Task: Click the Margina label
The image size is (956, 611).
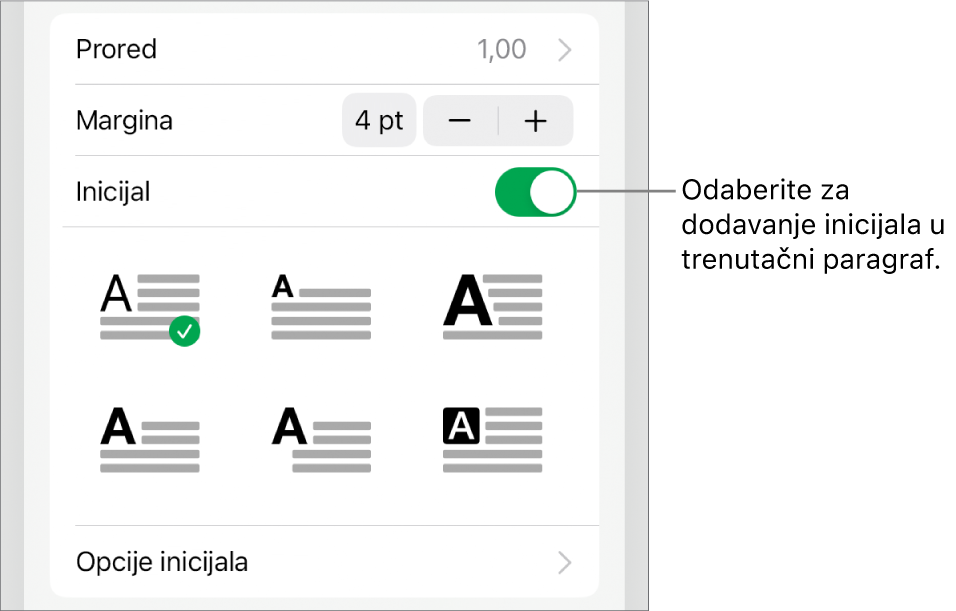Action: click(124, 121)
